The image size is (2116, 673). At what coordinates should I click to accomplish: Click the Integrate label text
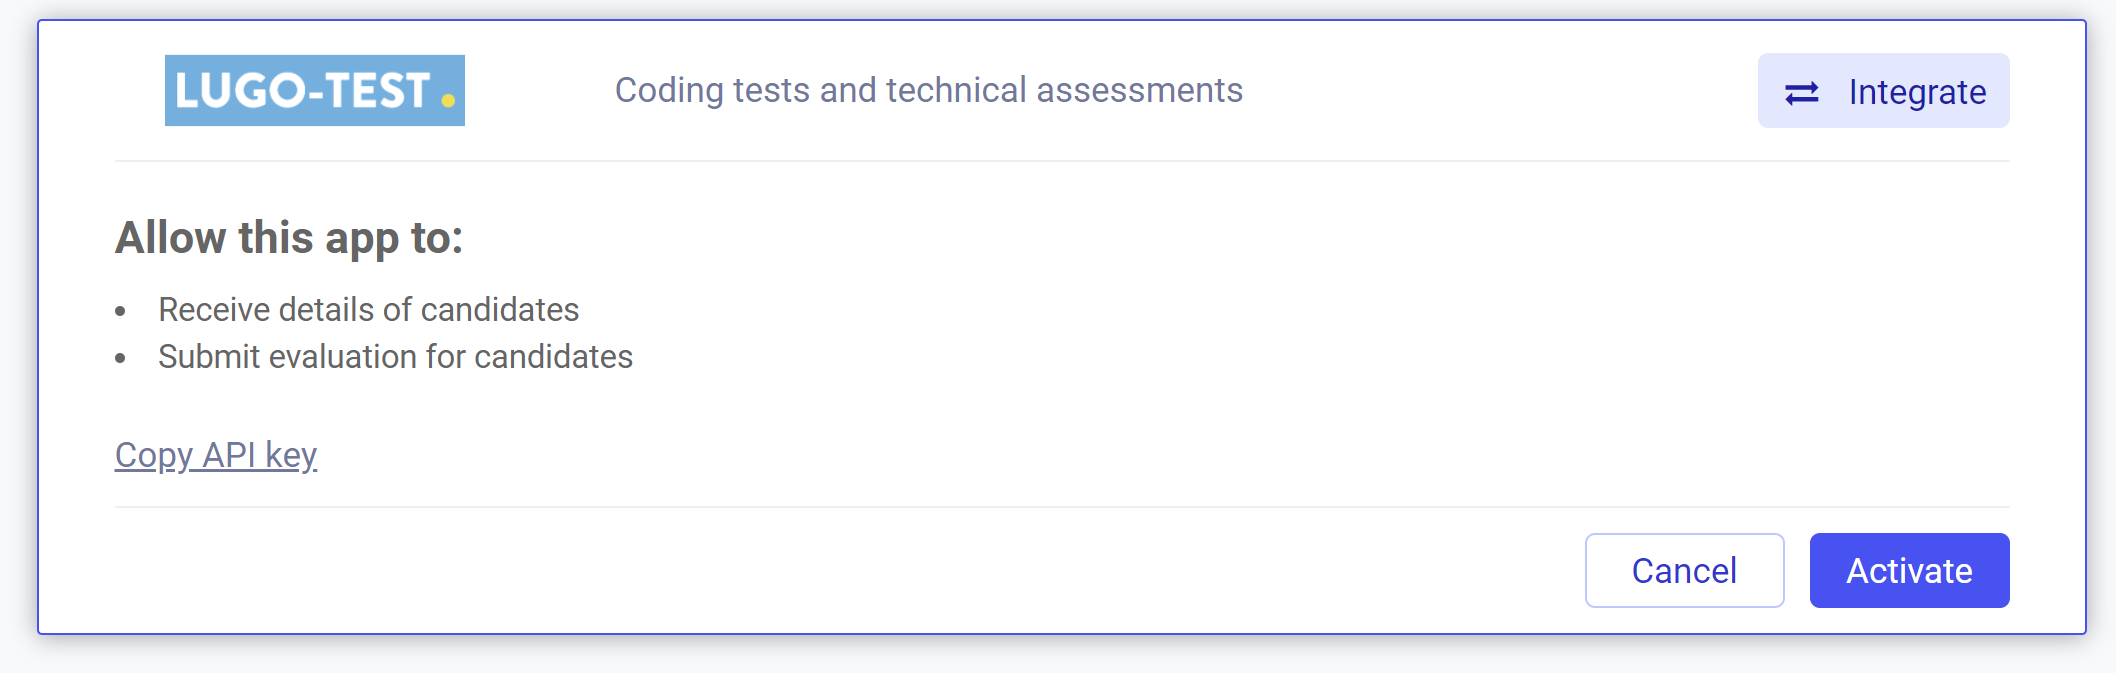[x=1917, y=92]
